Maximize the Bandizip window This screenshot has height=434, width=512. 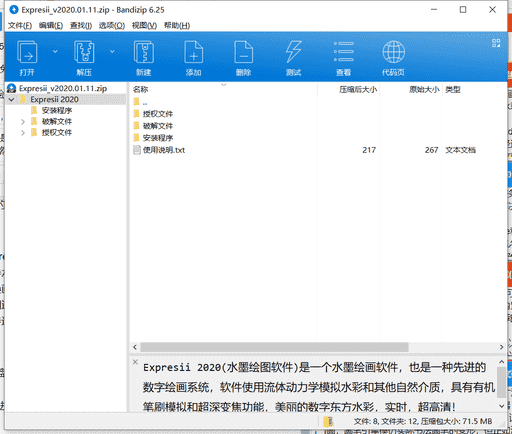(463, 10)
